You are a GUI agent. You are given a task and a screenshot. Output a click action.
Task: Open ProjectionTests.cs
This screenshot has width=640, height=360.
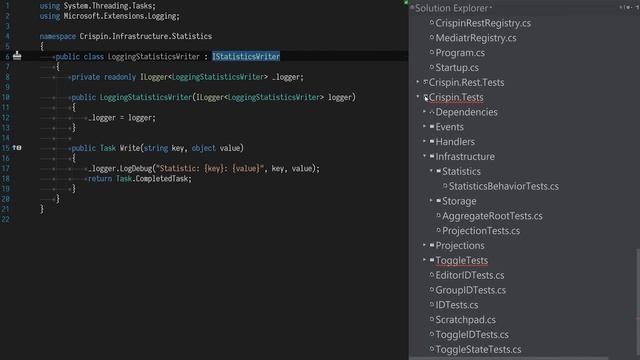[x=481, y=231]
